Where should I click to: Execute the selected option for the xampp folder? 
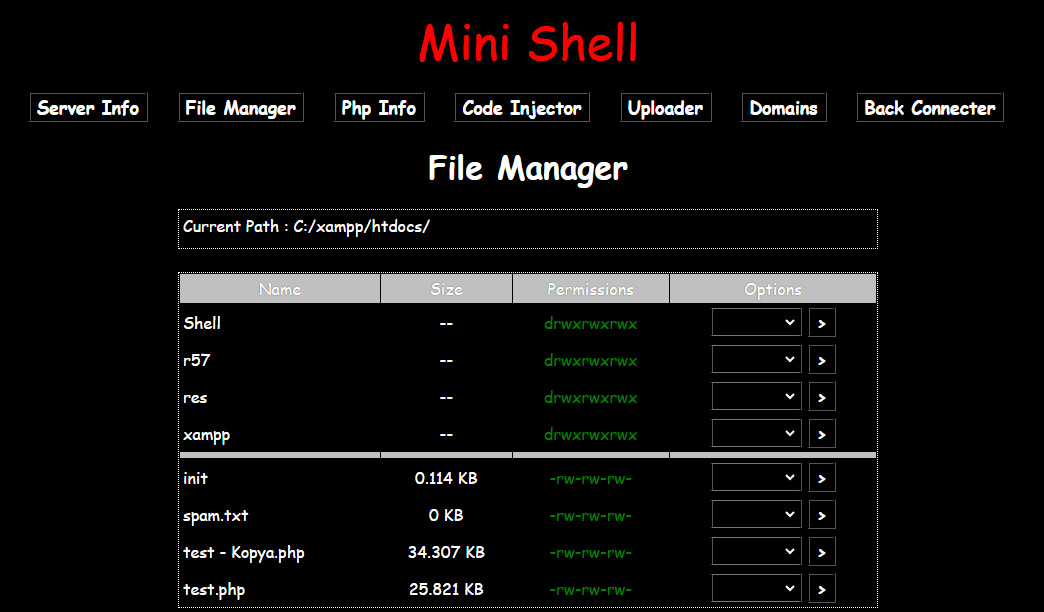[821, 433]
